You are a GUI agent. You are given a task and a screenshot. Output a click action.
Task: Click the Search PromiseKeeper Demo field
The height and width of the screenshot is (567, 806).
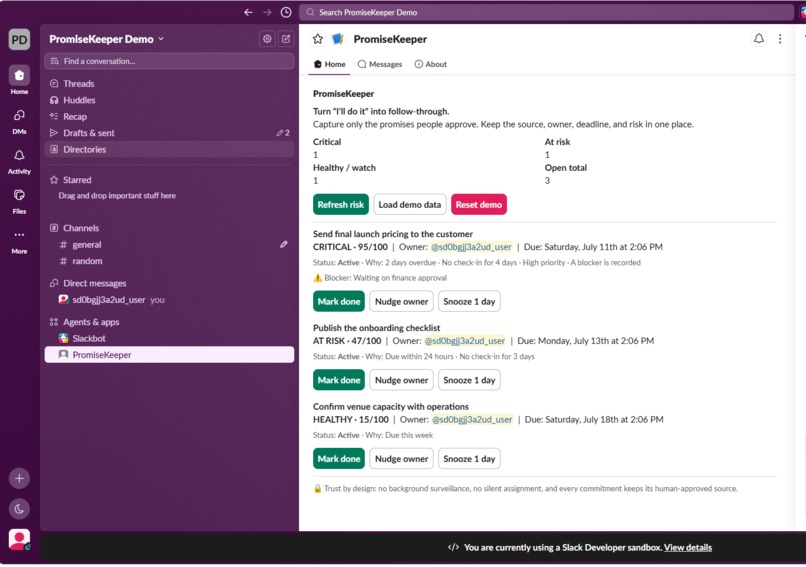coord(546,12)
